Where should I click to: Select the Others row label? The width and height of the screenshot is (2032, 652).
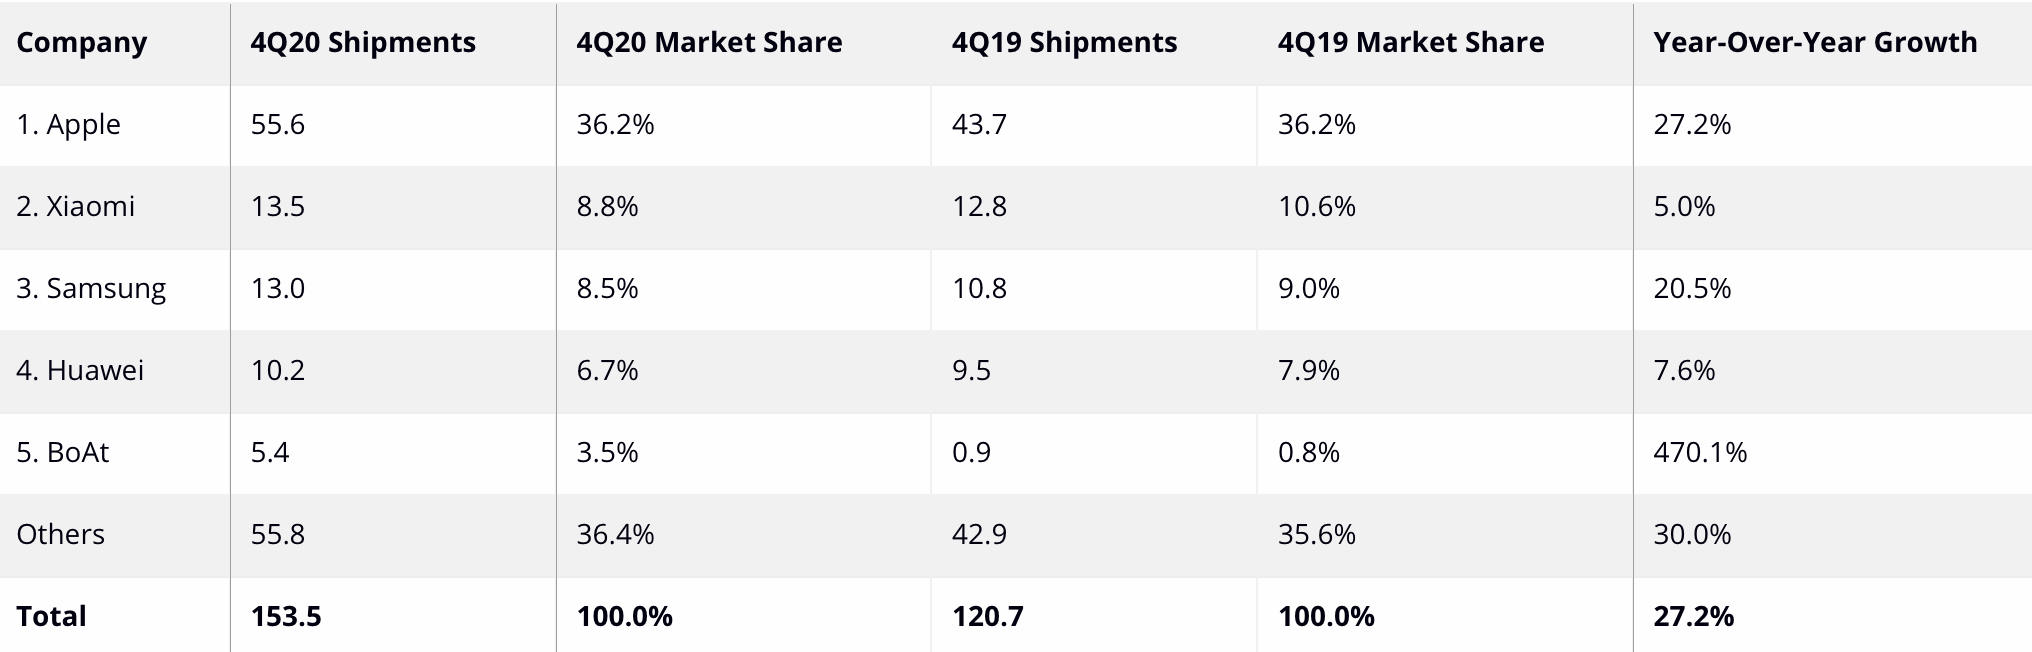60,534
